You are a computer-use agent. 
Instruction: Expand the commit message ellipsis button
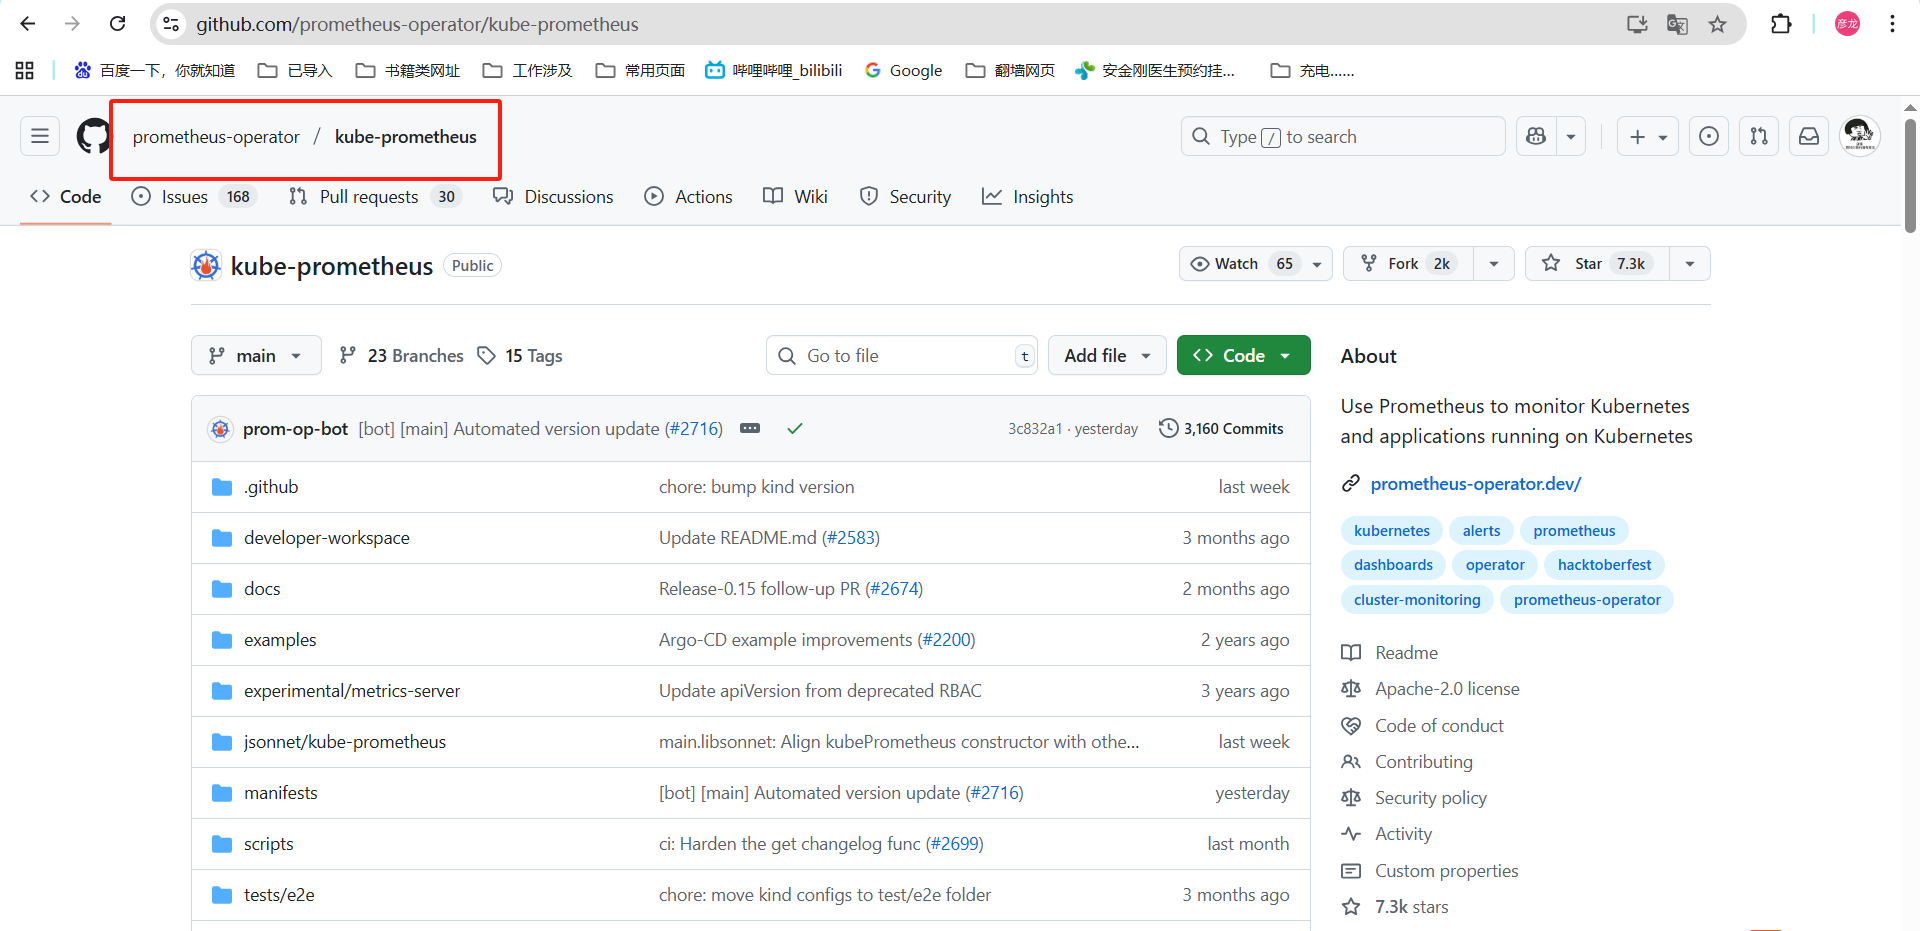tap(750, 428)
